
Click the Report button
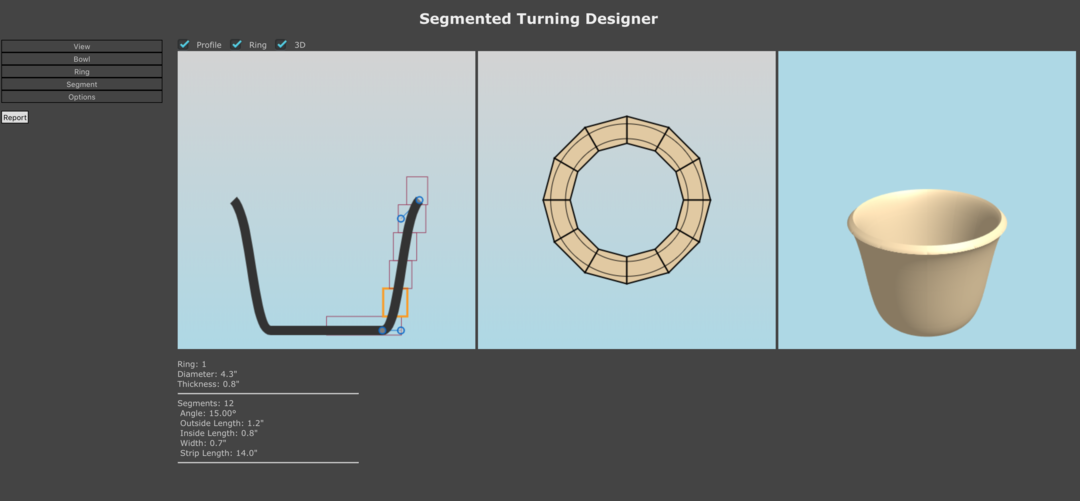point(15,117)
